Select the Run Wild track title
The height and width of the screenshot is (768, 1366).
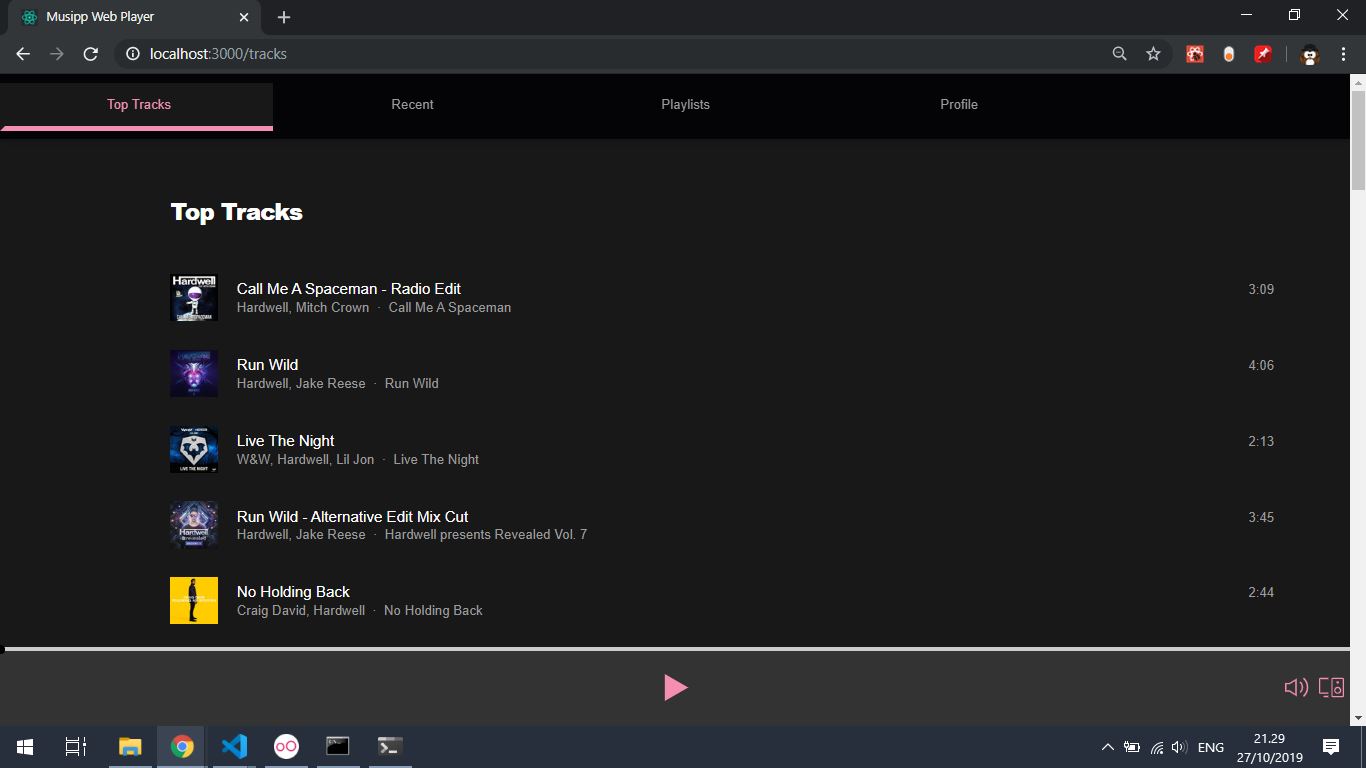click(x=267, y=364)
